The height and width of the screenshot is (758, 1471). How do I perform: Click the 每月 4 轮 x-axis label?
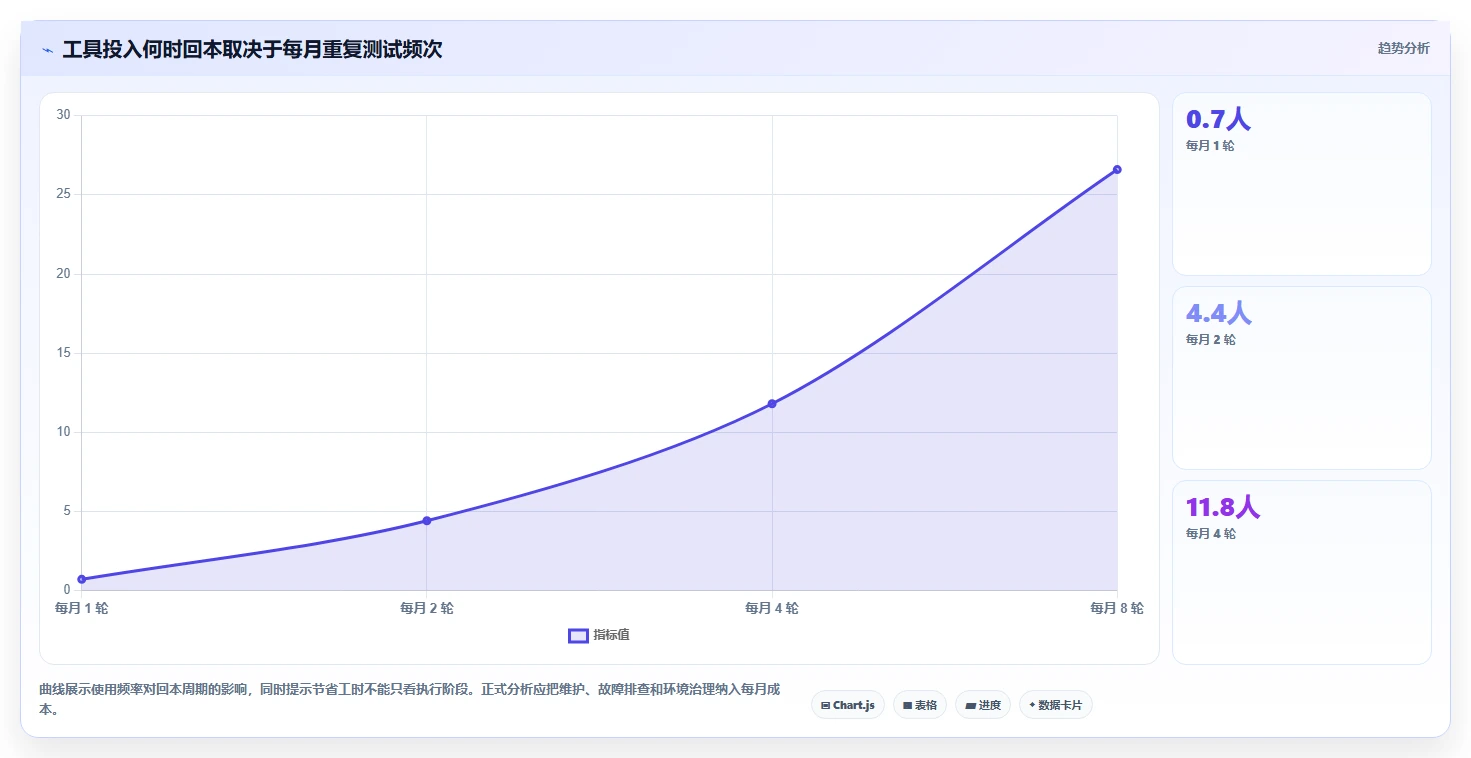tap(772, 608)
